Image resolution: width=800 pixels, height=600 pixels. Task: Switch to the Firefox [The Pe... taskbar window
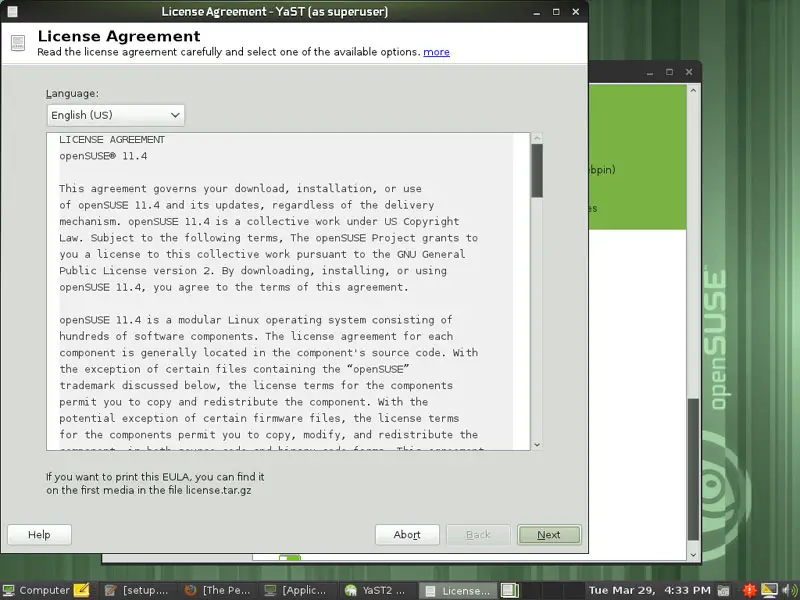[x=217, y=590]
